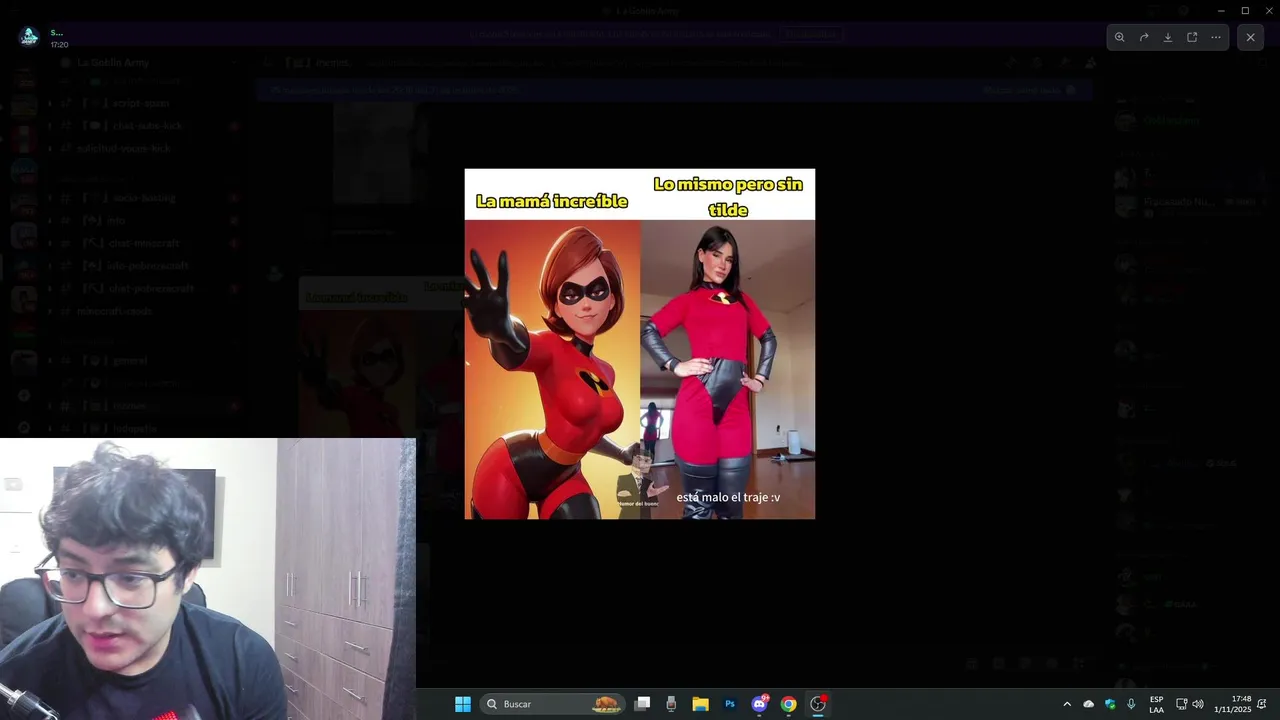Click the microphone tray icon

point(1131,704)
